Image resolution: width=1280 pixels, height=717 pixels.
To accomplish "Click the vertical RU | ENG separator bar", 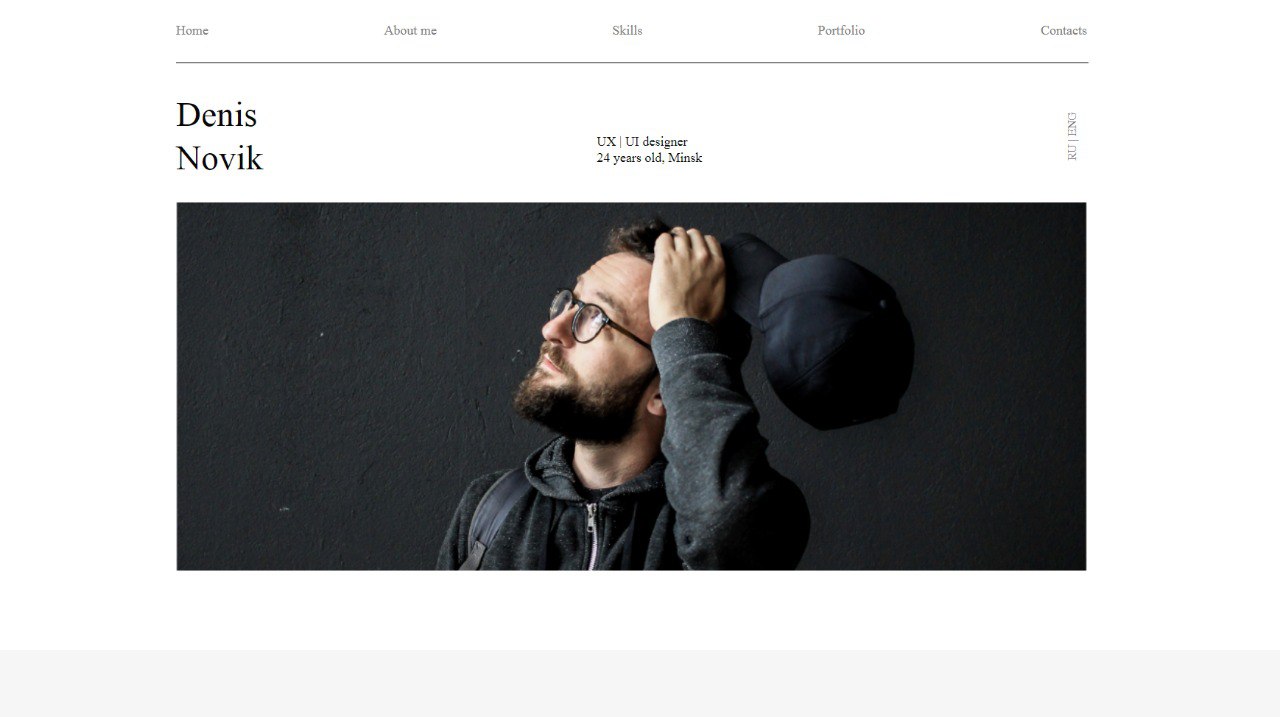I will tap(1072, 141).
